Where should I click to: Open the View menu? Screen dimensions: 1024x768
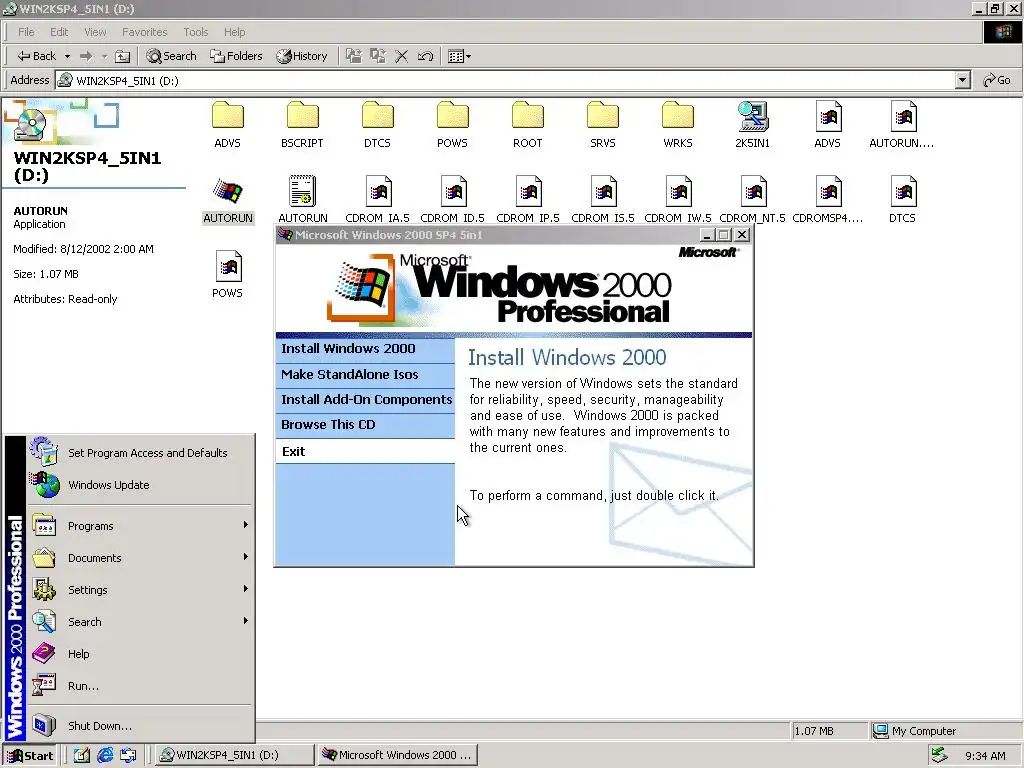[x=95, y=32]
